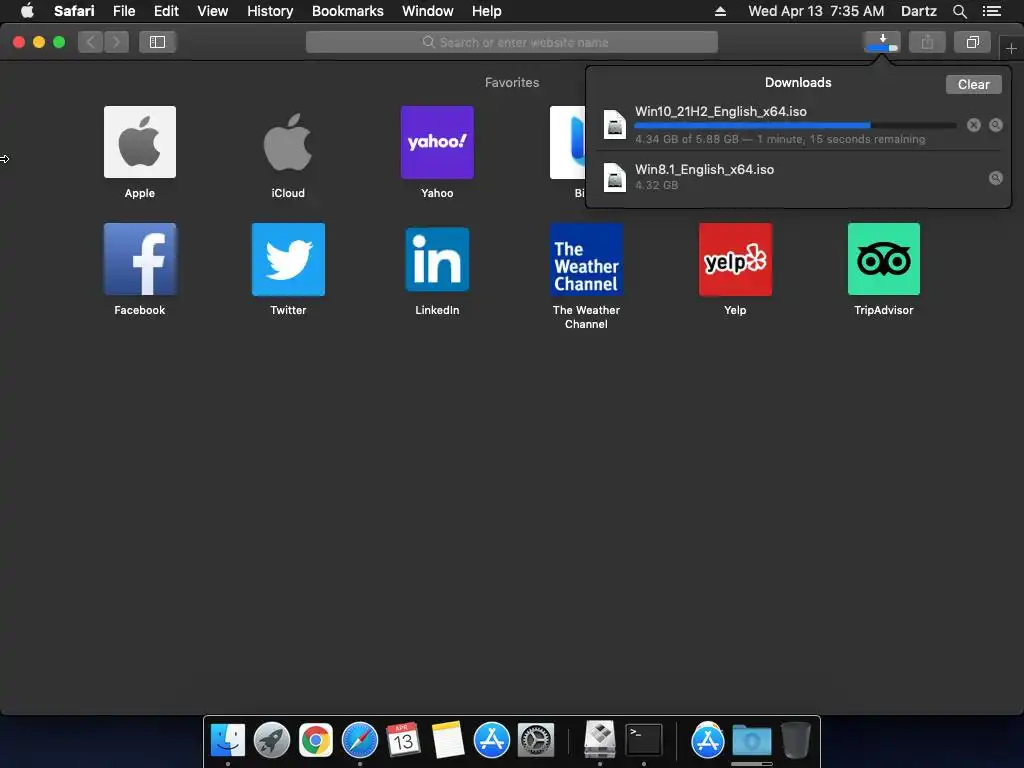
Task: Open Terminal from the Dock
Action: (644, 740)
